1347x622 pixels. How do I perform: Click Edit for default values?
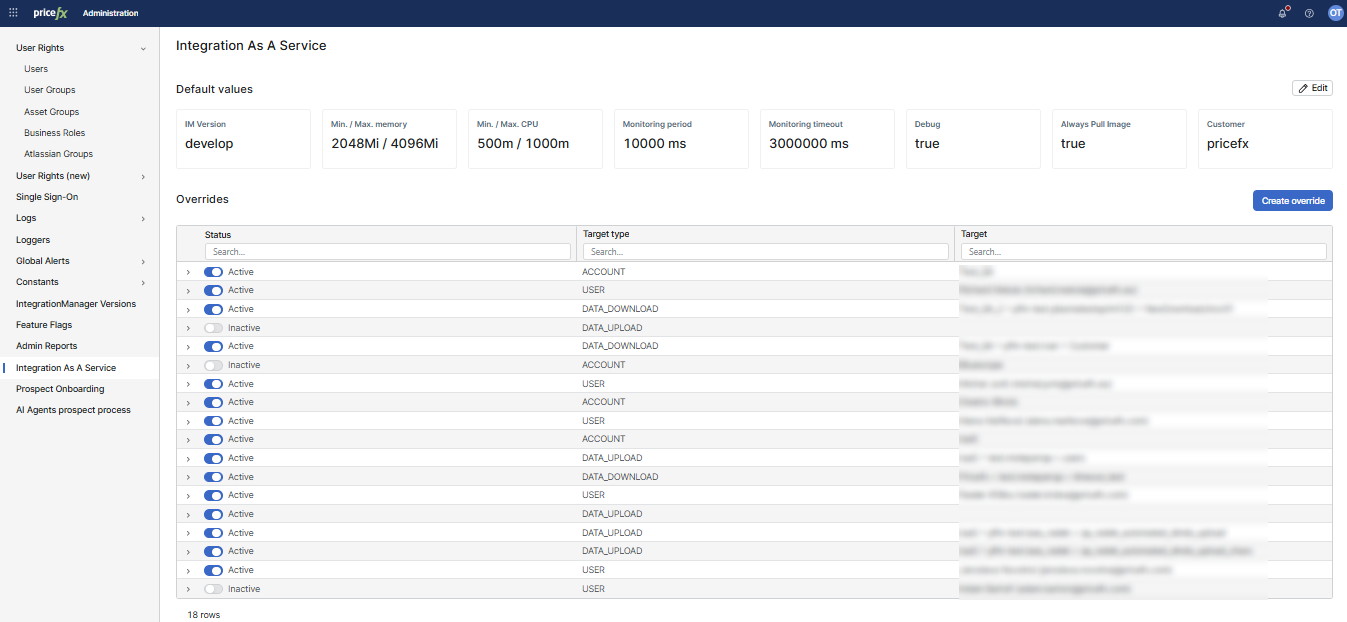coord(1312,88)
